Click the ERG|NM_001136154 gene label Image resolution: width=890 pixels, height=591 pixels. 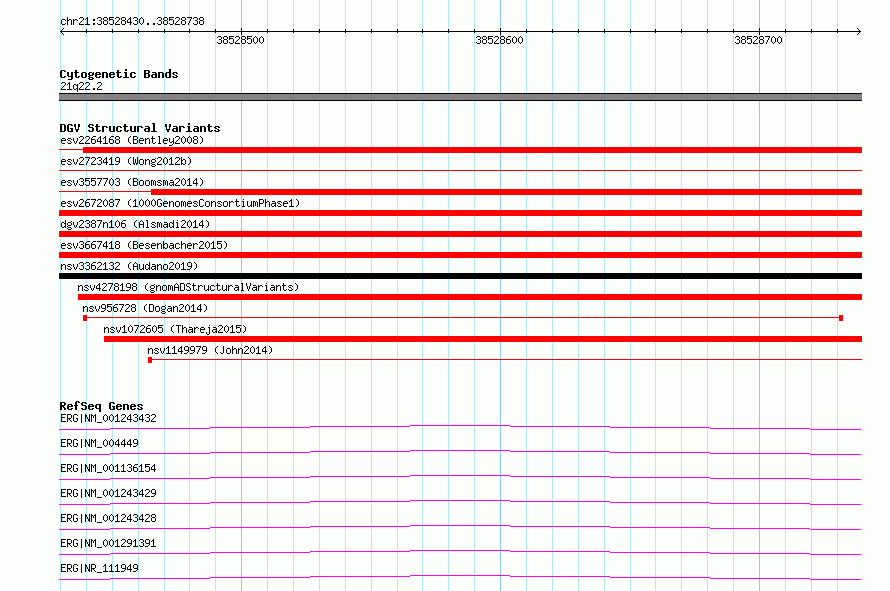coord(108,468)
